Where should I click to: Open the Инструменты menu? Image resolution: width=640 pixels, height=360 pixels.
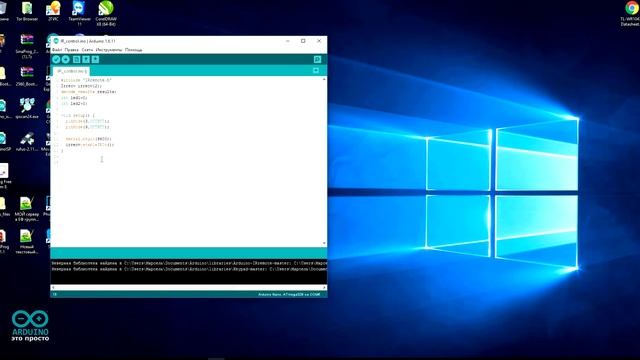point(109,50)
